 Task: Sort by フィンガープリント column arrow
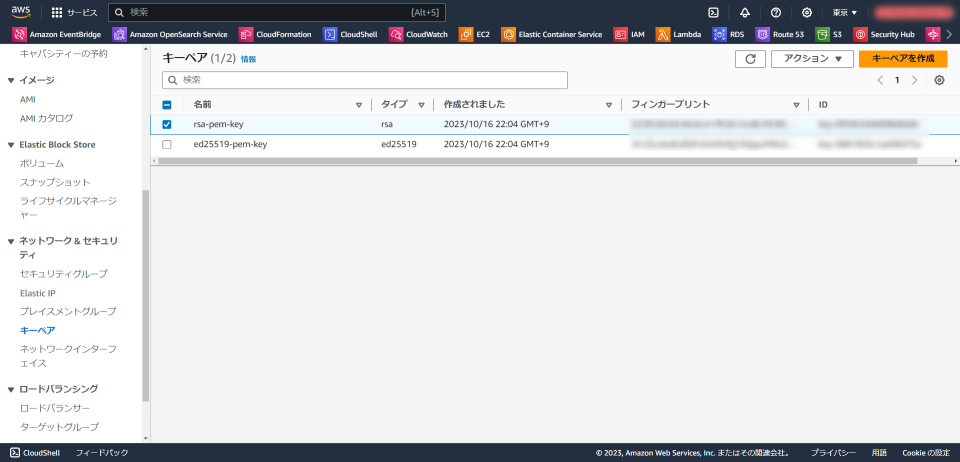coord(796,105)
